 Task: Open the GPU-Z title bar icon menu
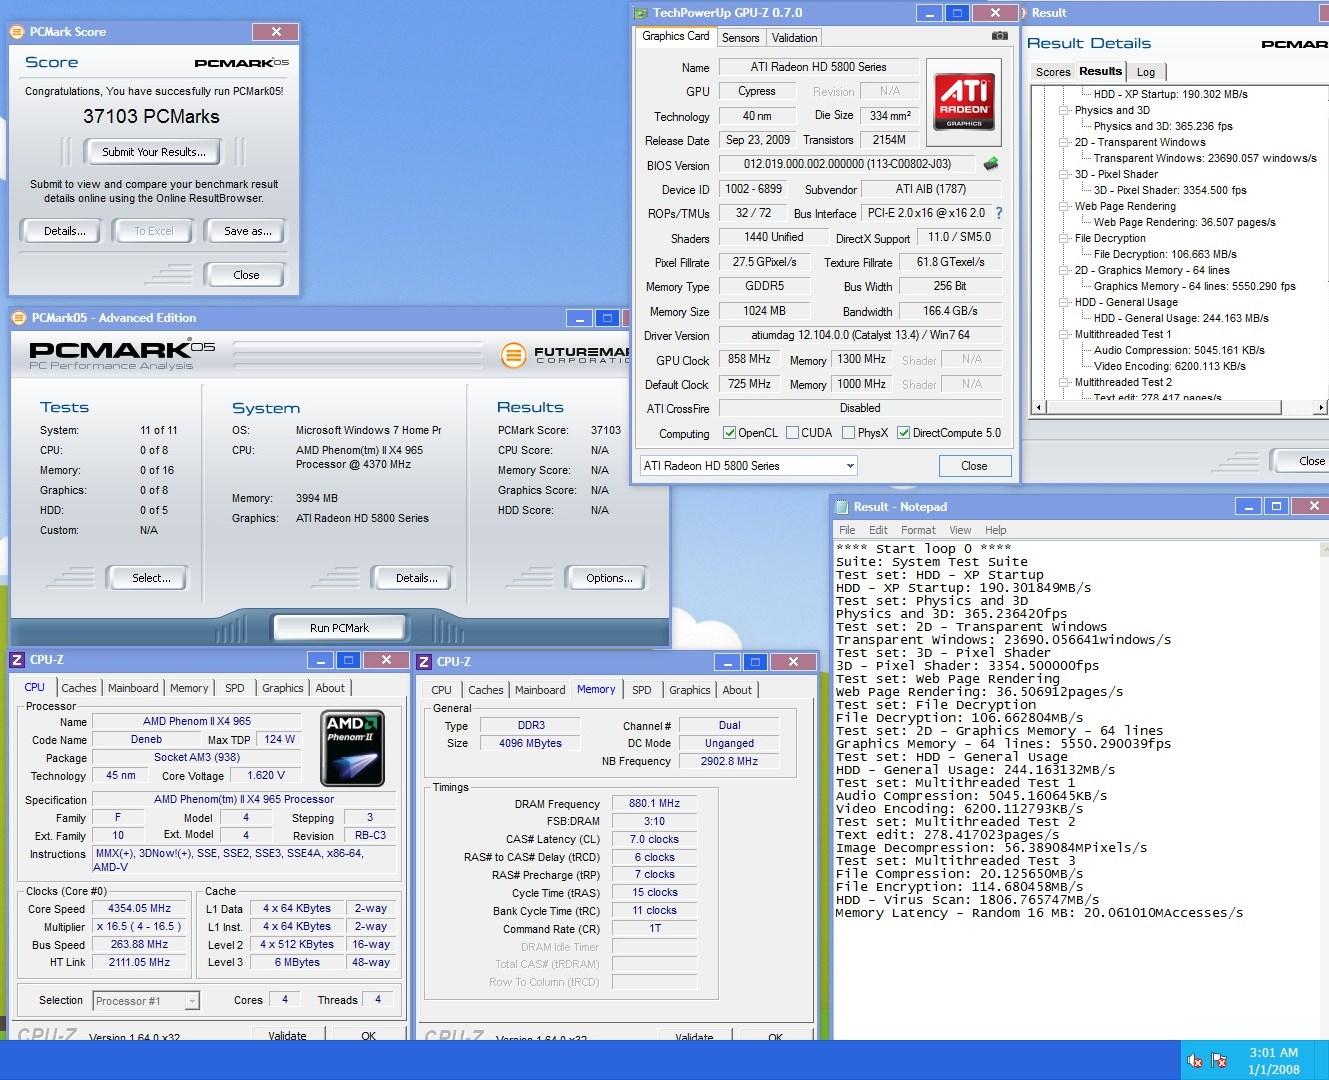tap(641, 13)
